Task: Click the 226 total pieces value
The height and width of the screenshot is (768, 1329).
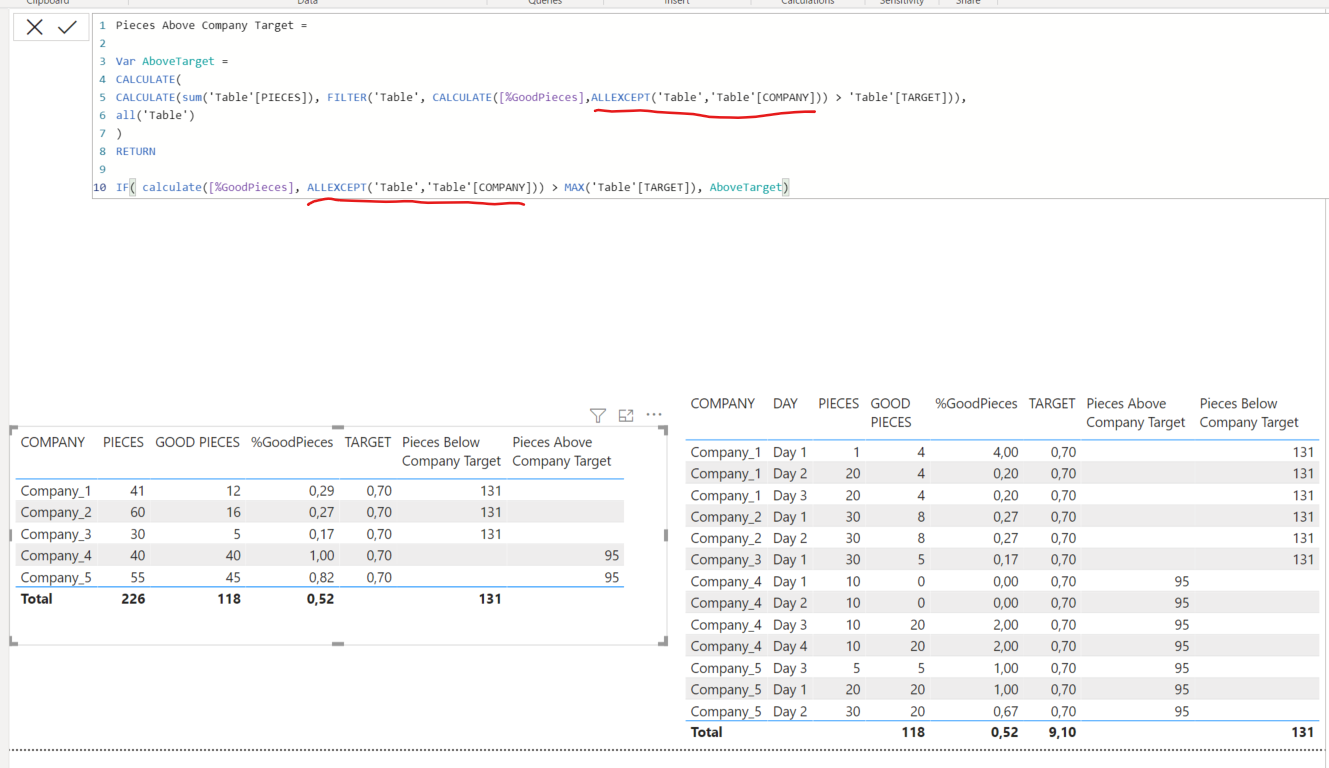Action: point(133,599)
